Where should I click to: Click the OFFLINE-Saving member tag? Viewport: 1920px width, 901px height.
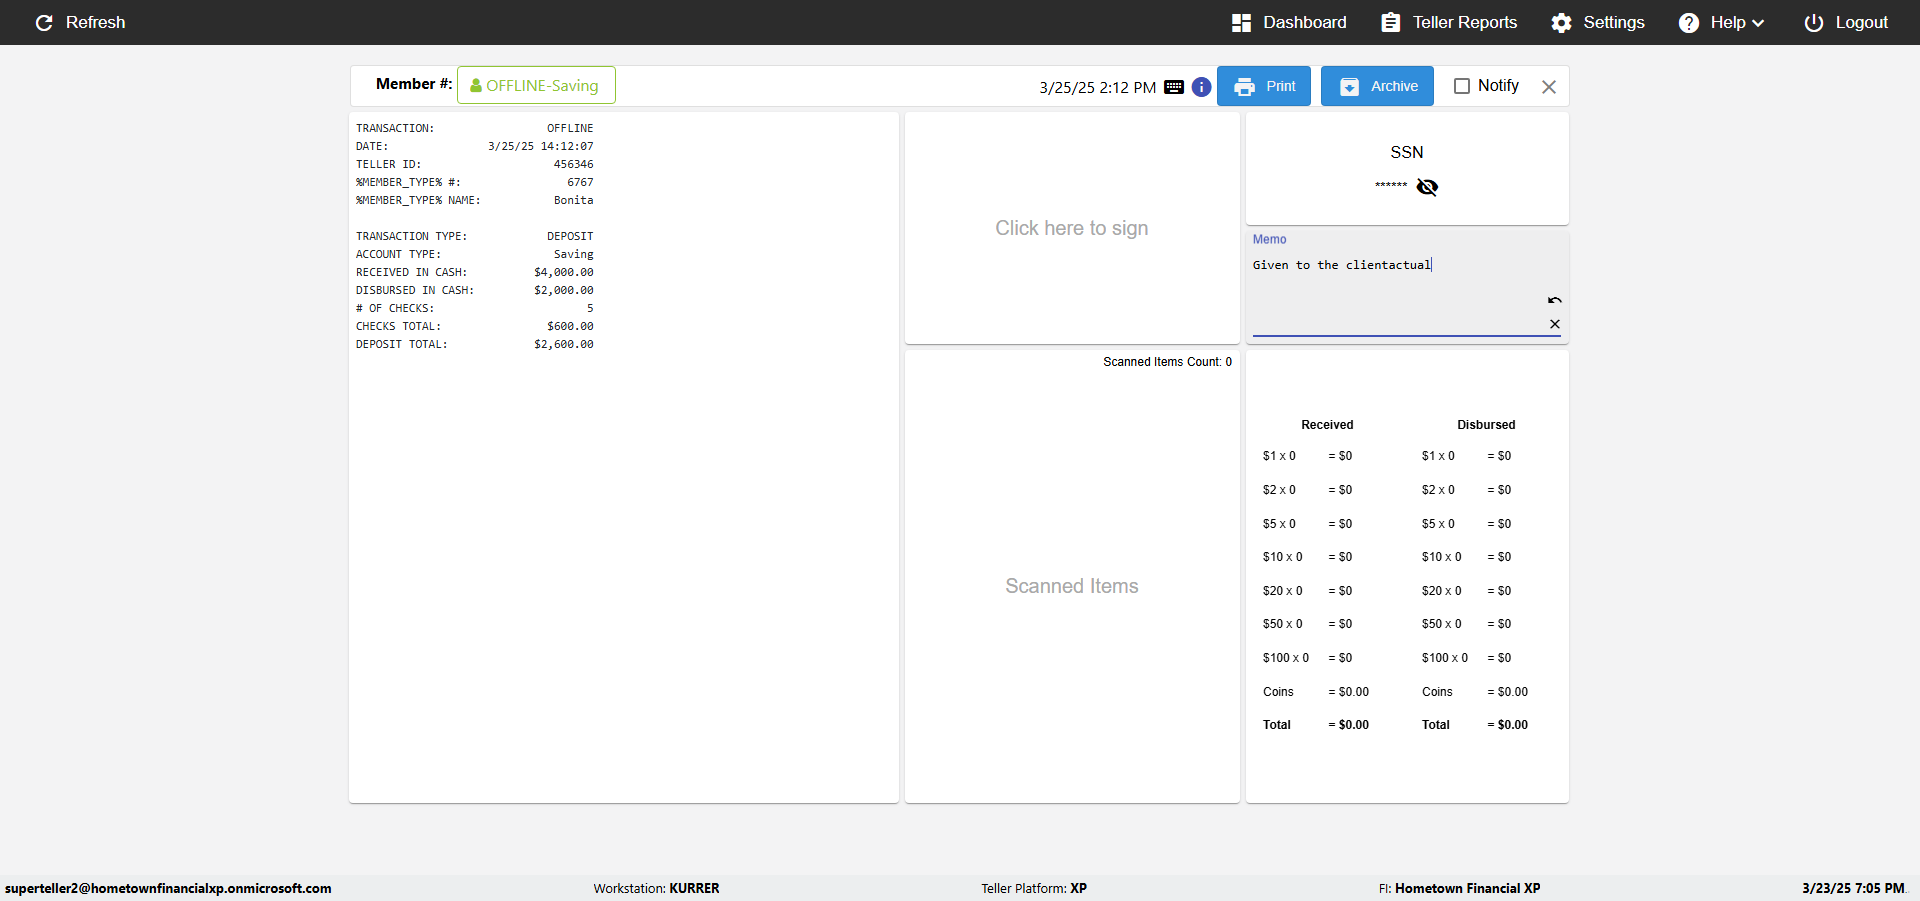[x=536, y=85]
